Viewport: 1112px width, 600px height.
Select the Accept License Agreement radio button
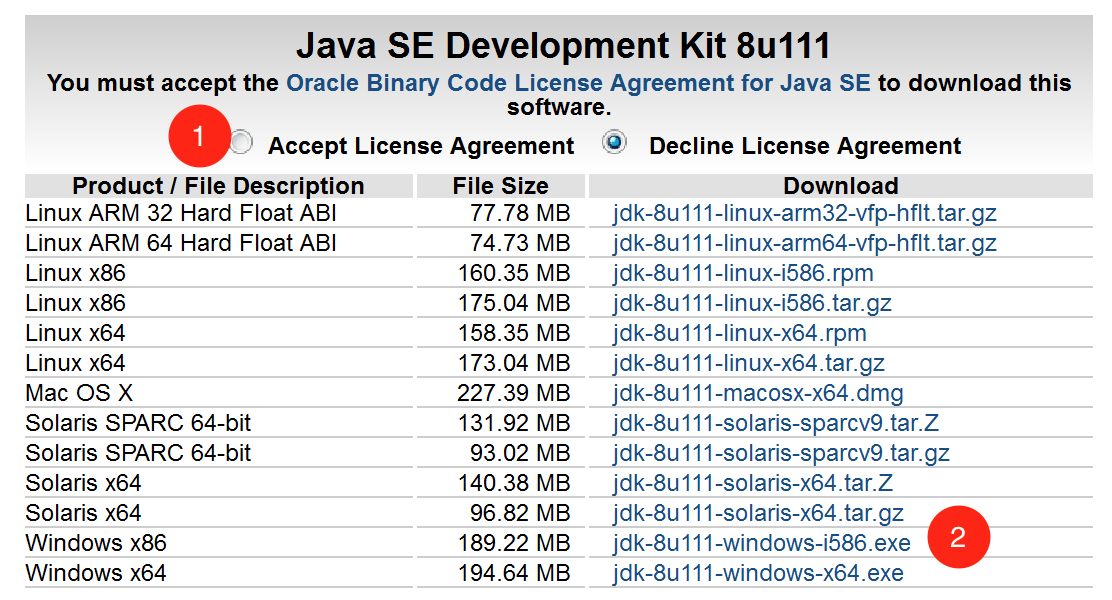point(241,143)
